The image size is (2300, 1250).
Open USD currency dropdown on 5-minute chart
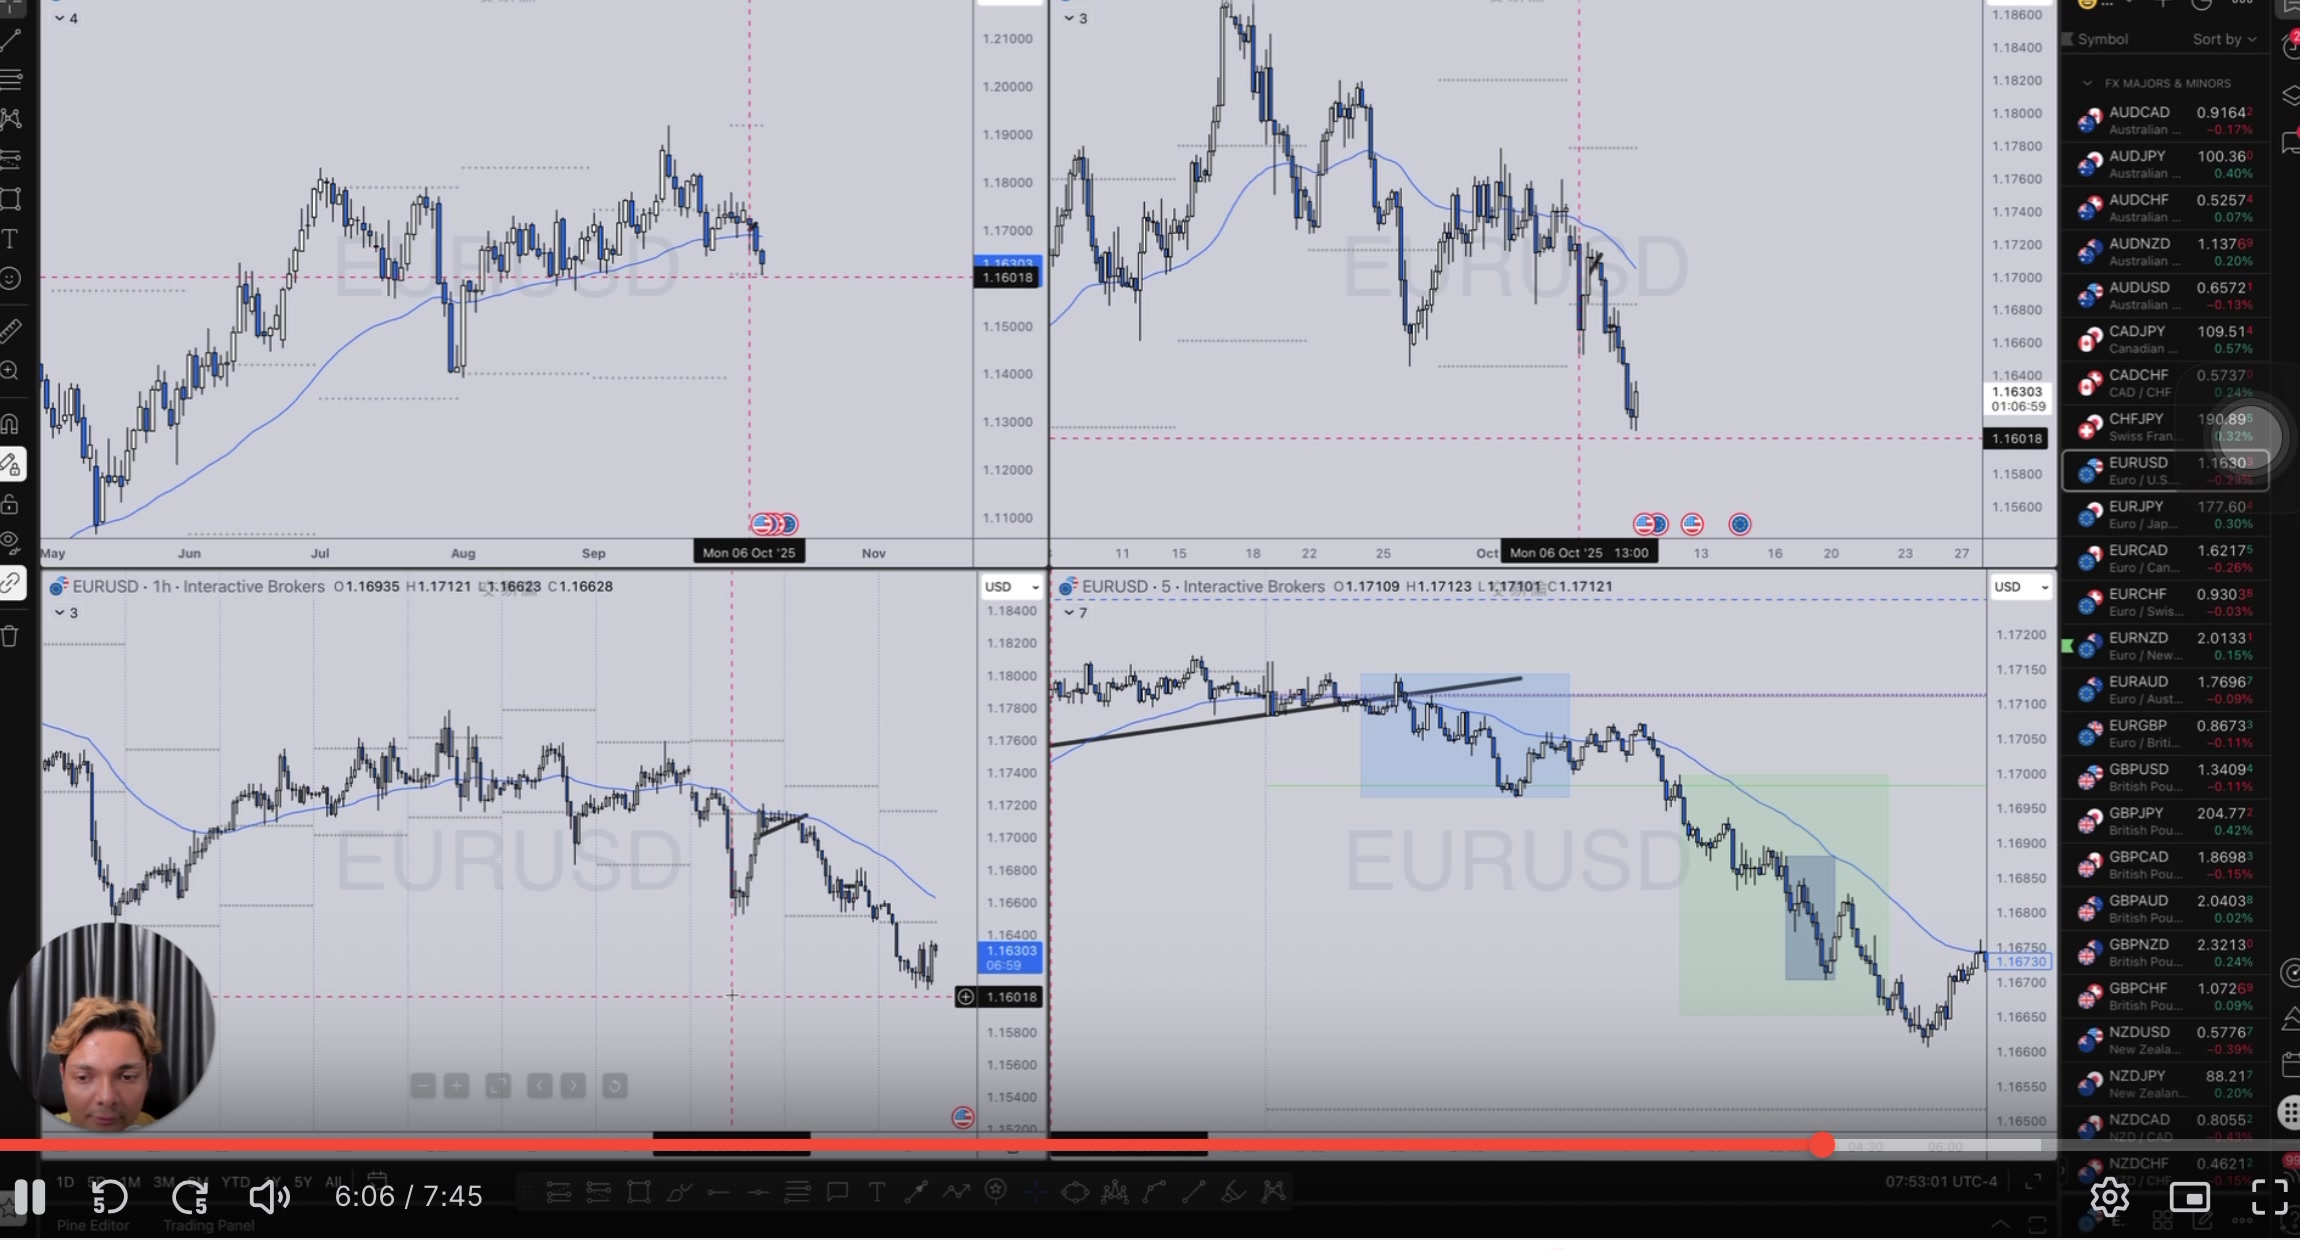(2020, 587)
